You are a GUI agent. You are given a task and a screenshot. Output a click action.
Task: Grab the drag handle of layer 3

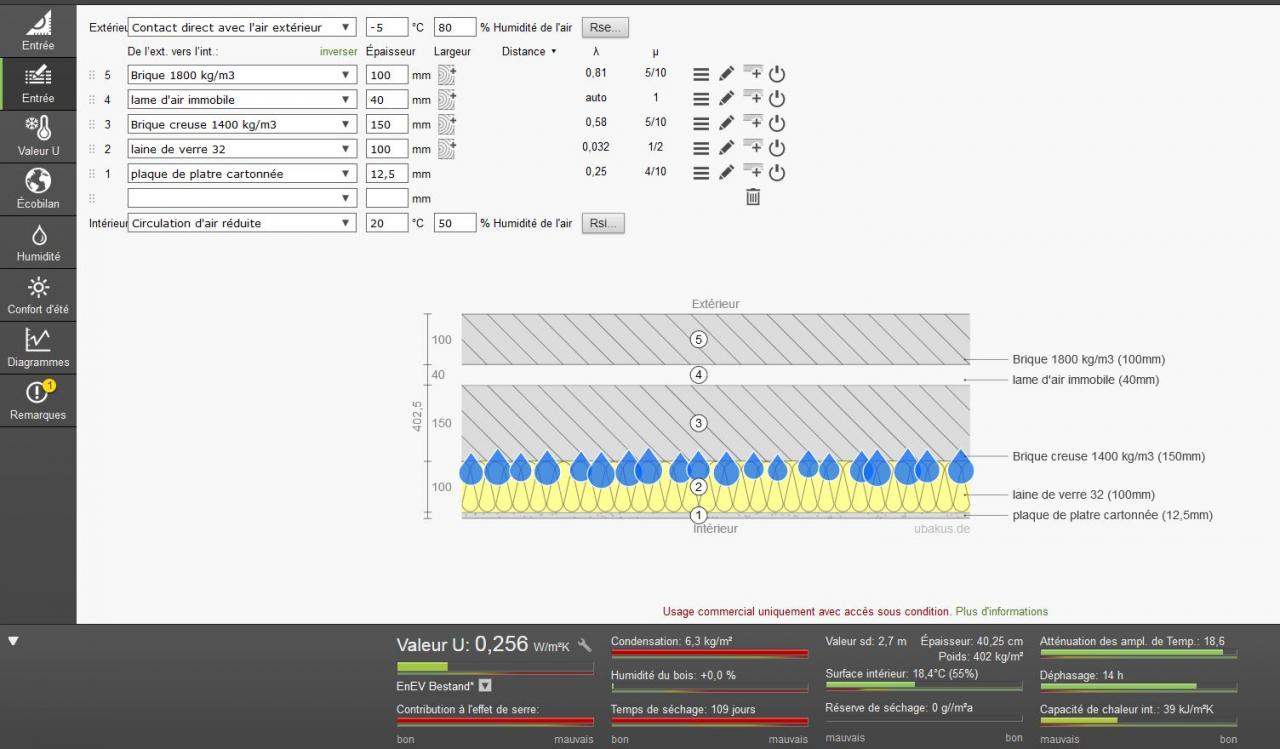92,124
